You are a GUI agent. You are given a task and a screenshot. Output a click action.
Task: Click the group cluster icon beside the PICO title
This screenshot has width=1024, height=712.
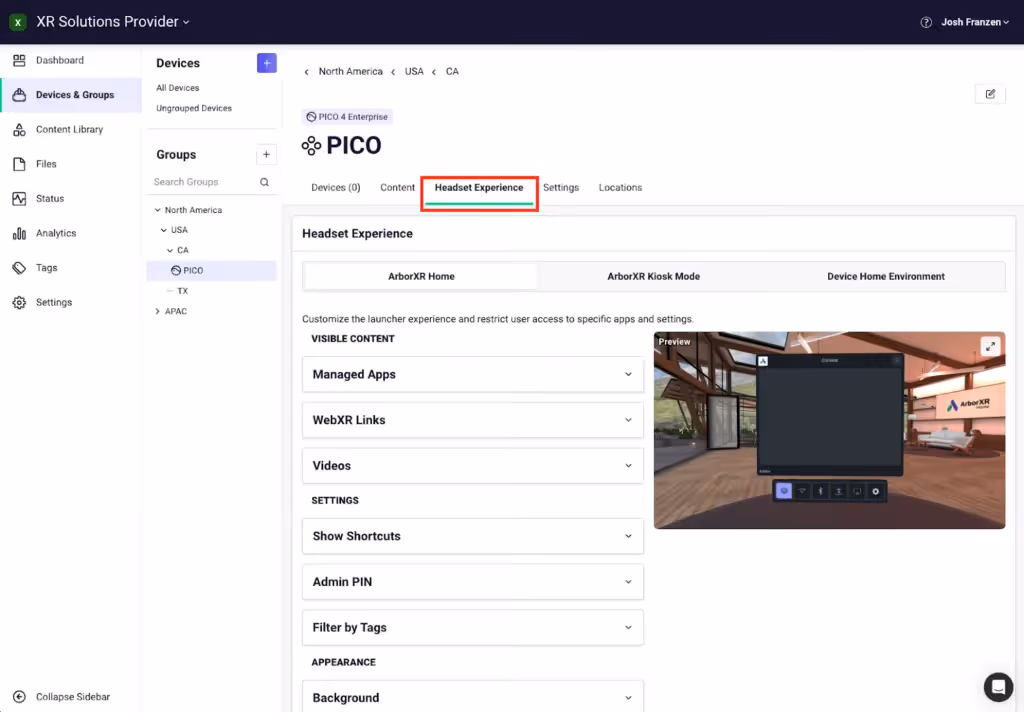coord(312,146)
